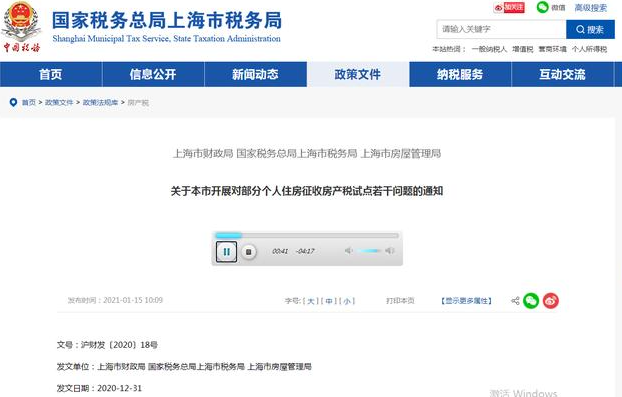Screen dimensions: 622x397
Task: Go to 首页 in breadcrumb
Action: pos(29,103)
